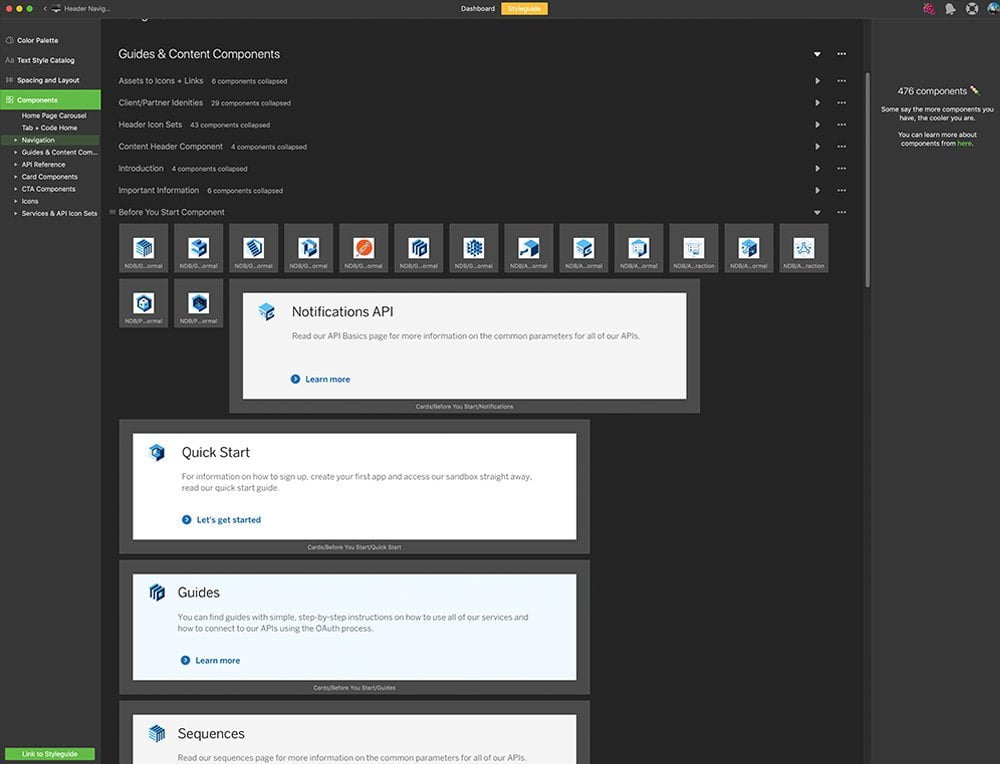Click the back arrow in title bar
This screenshot has width=1000, height=764.
coord(45,8)
